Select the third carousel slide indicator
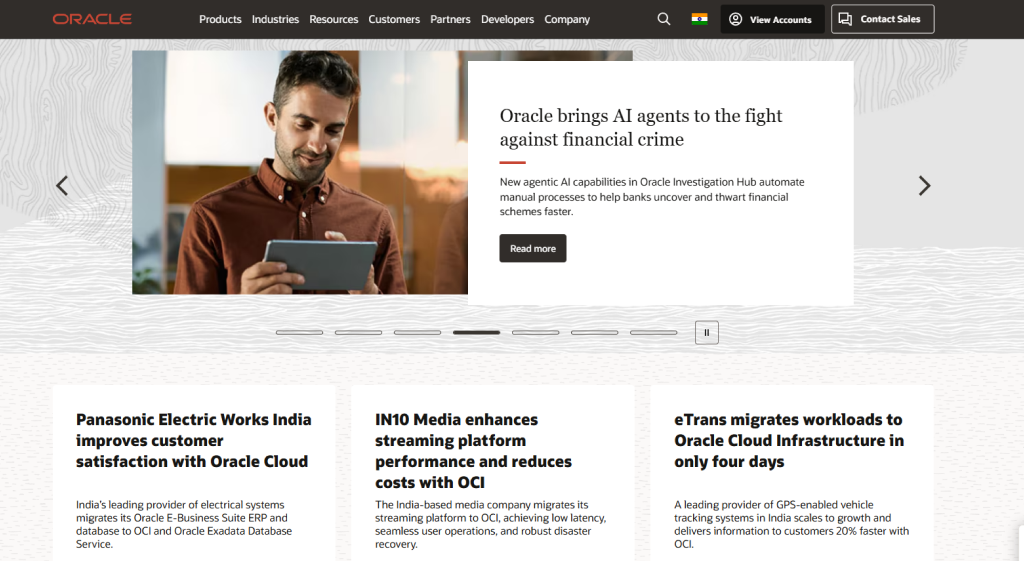 [417, 332]
